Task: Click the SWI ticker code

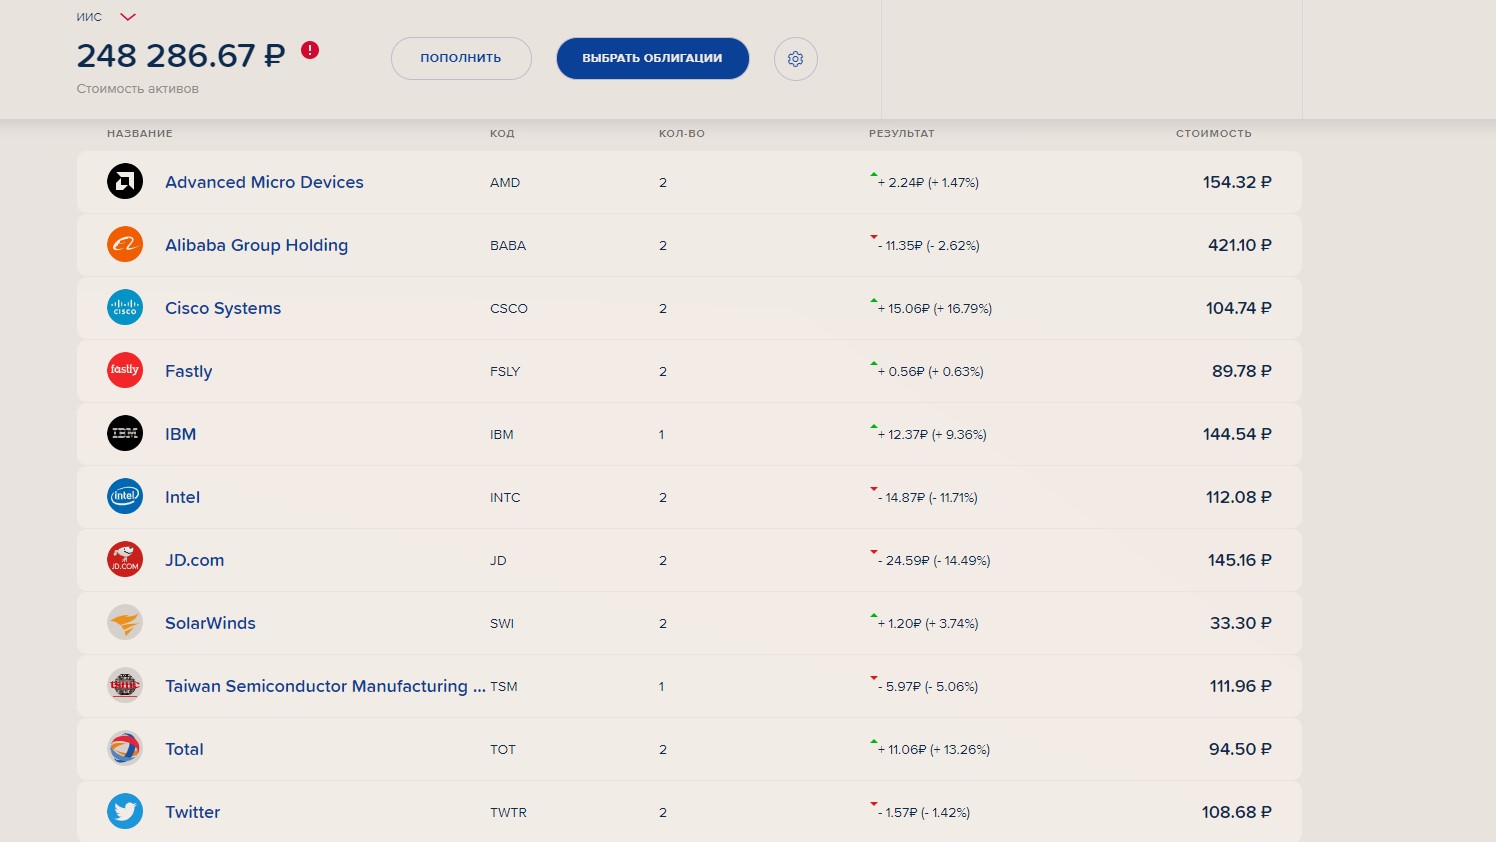Action: 502,623
